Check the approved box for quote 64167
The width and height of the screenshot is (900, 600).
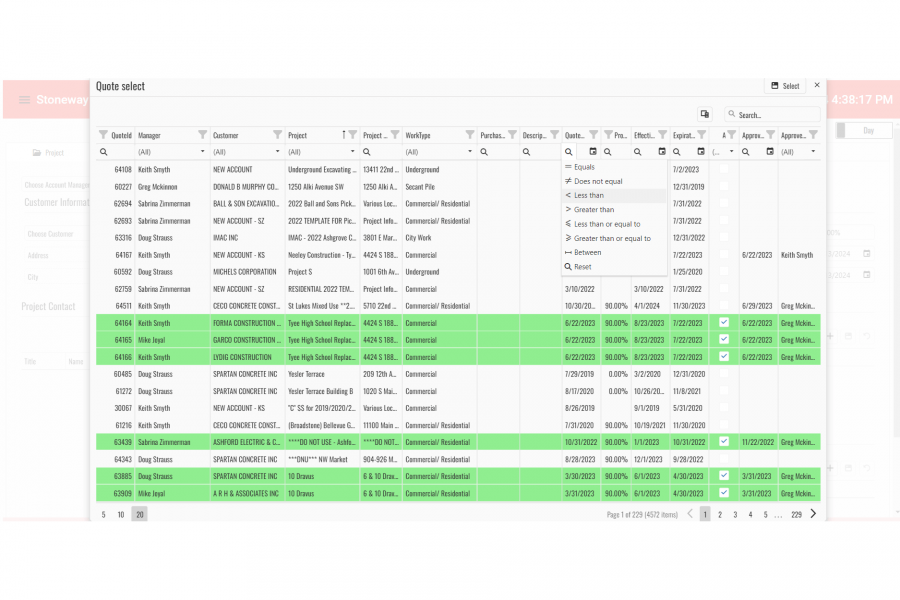click(x=724, y=254)
